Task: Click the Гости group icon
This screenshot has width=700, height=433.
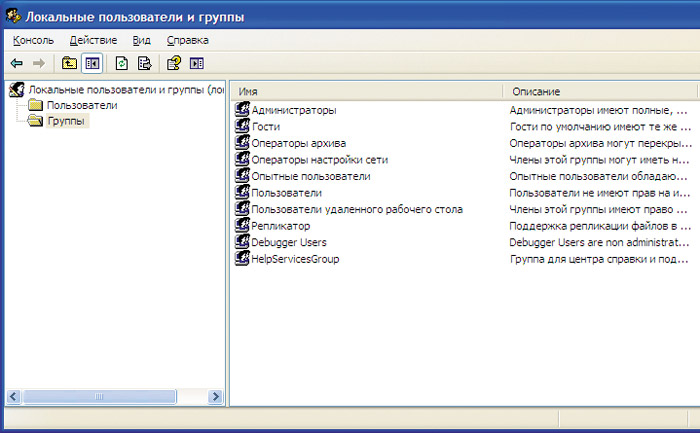Action: 242,126
